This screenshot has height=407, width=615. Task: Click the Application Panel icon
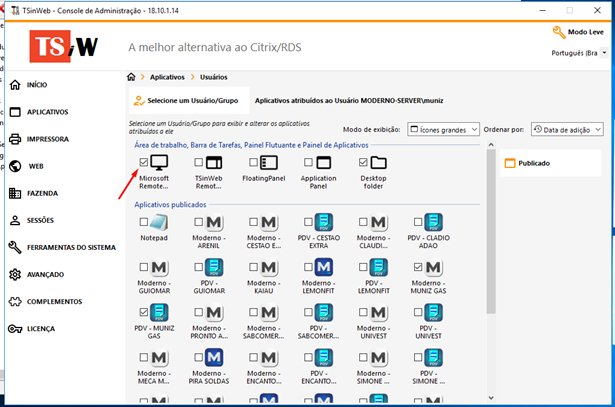coord(323,163)
